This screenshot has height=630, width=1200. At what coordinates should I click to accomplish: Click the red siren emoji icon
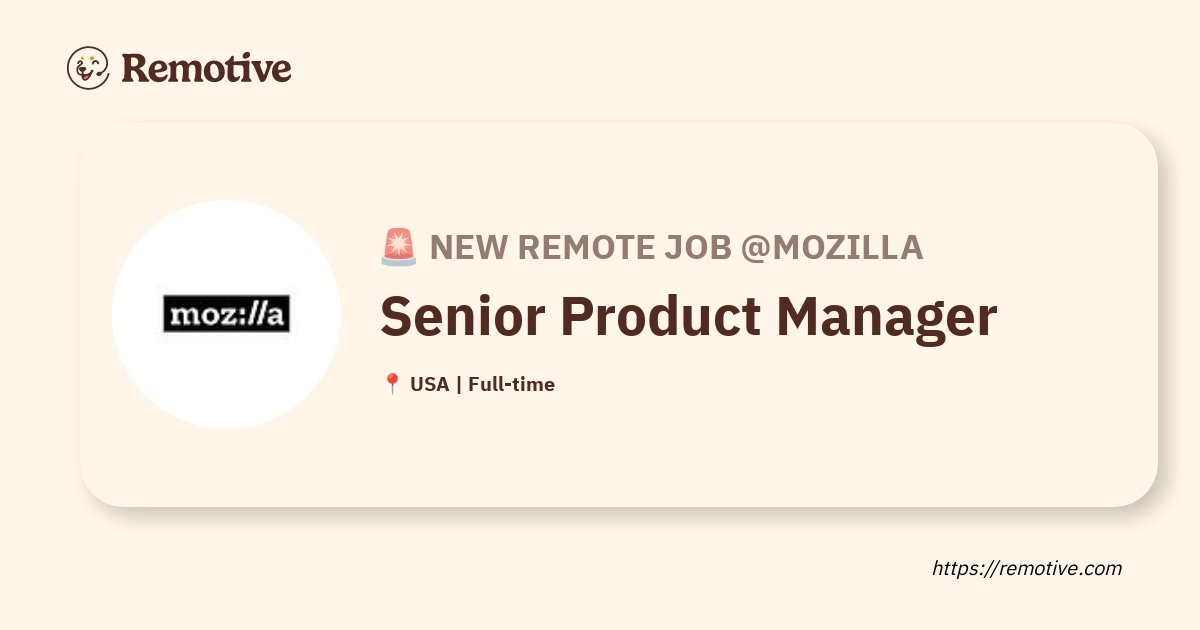[399, 247]
